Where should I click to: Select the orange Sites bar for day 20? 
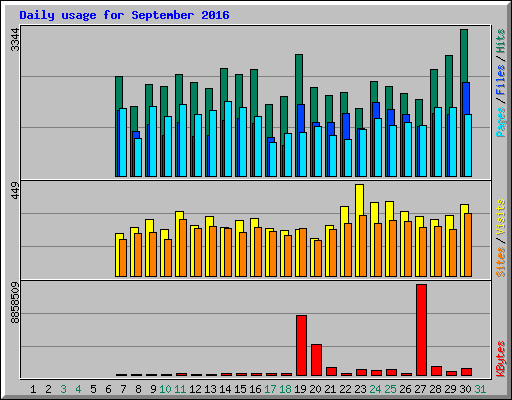pyautogui.click(x=318, y=258)
